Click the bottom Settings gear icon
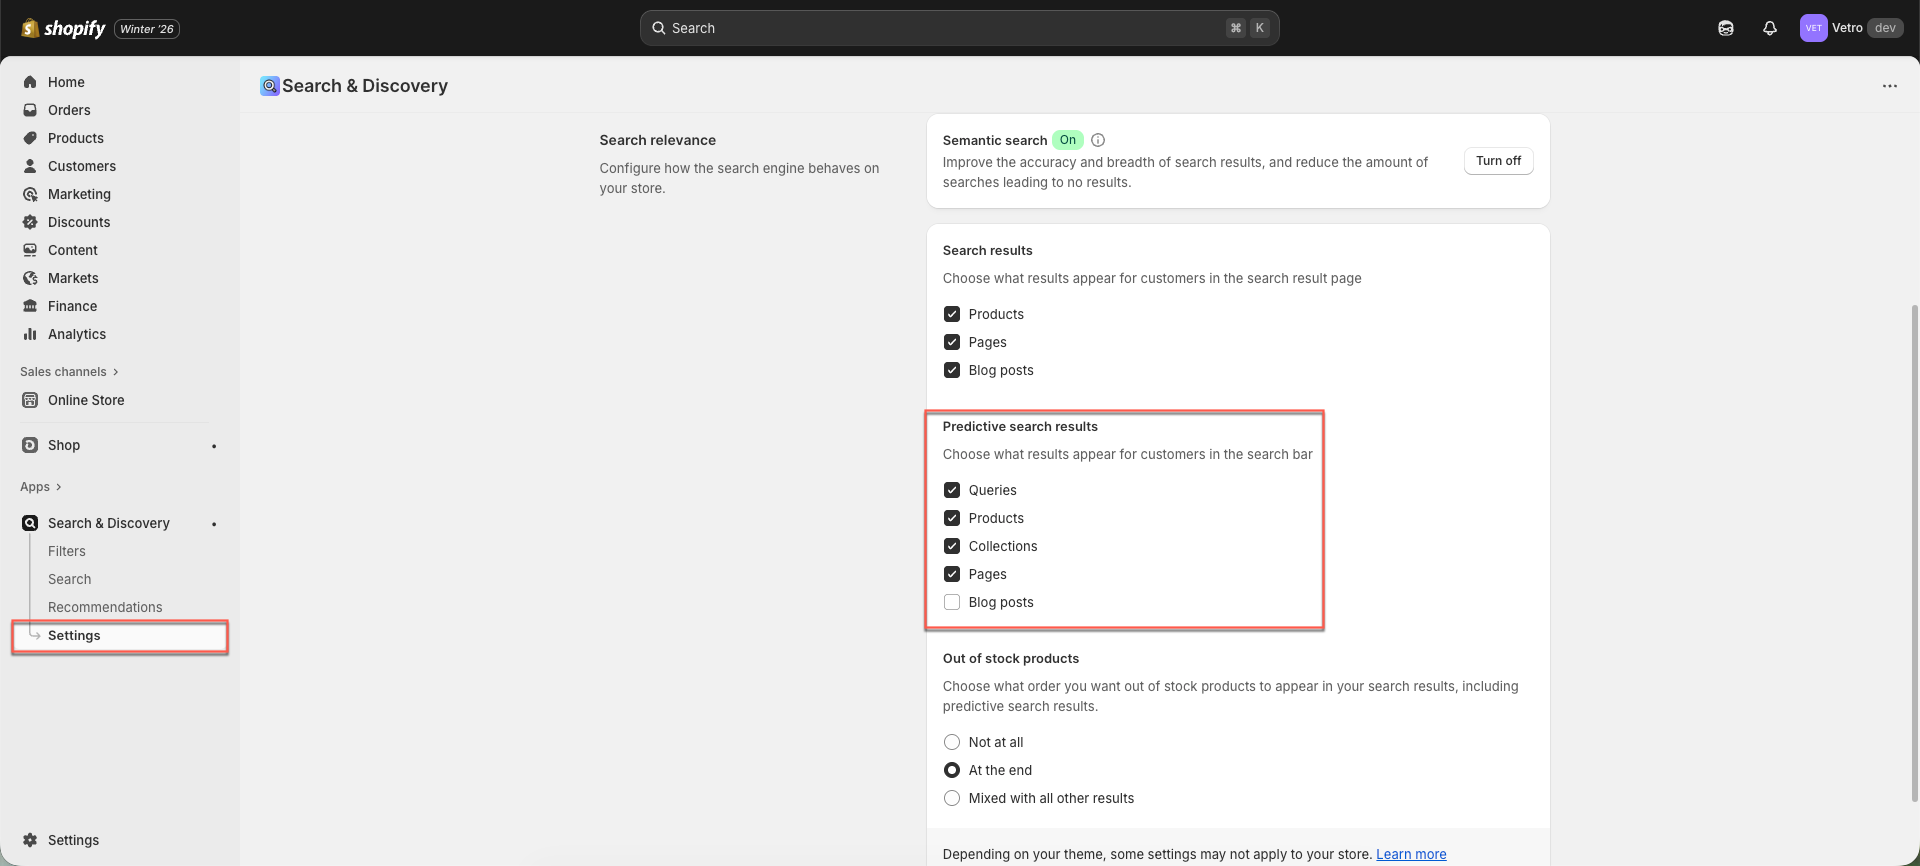 coord(30,840)
